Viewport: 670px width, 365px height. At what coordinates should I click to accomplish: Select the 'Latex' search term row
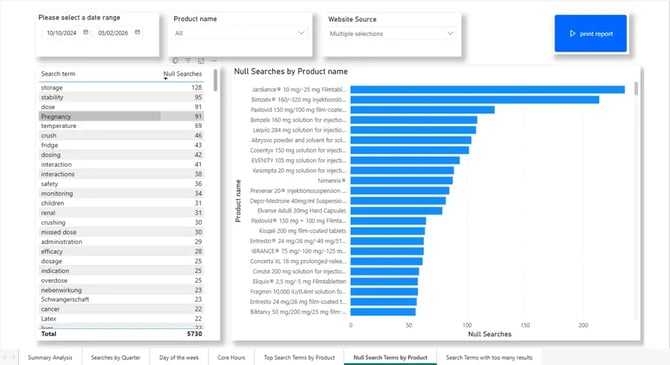click(121, 318)
